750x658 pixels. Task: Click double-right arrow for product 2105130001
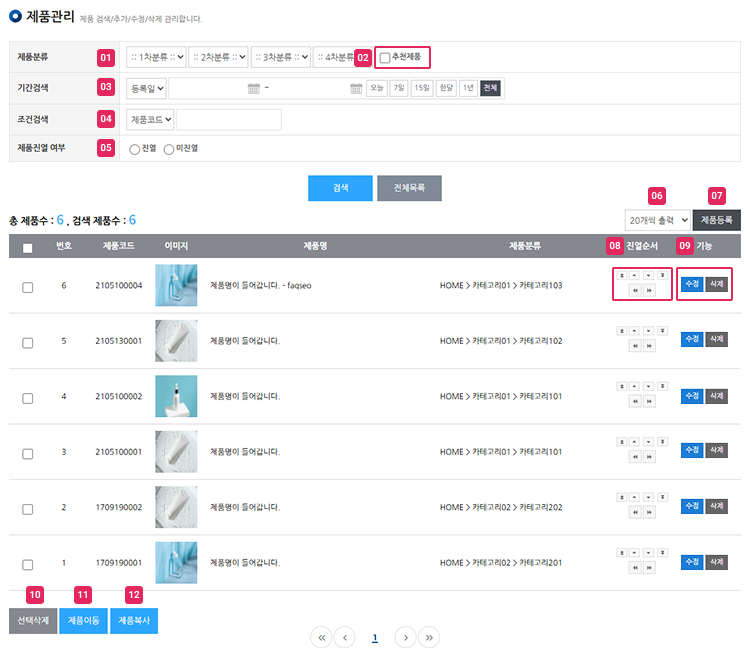tap(649, 346)
